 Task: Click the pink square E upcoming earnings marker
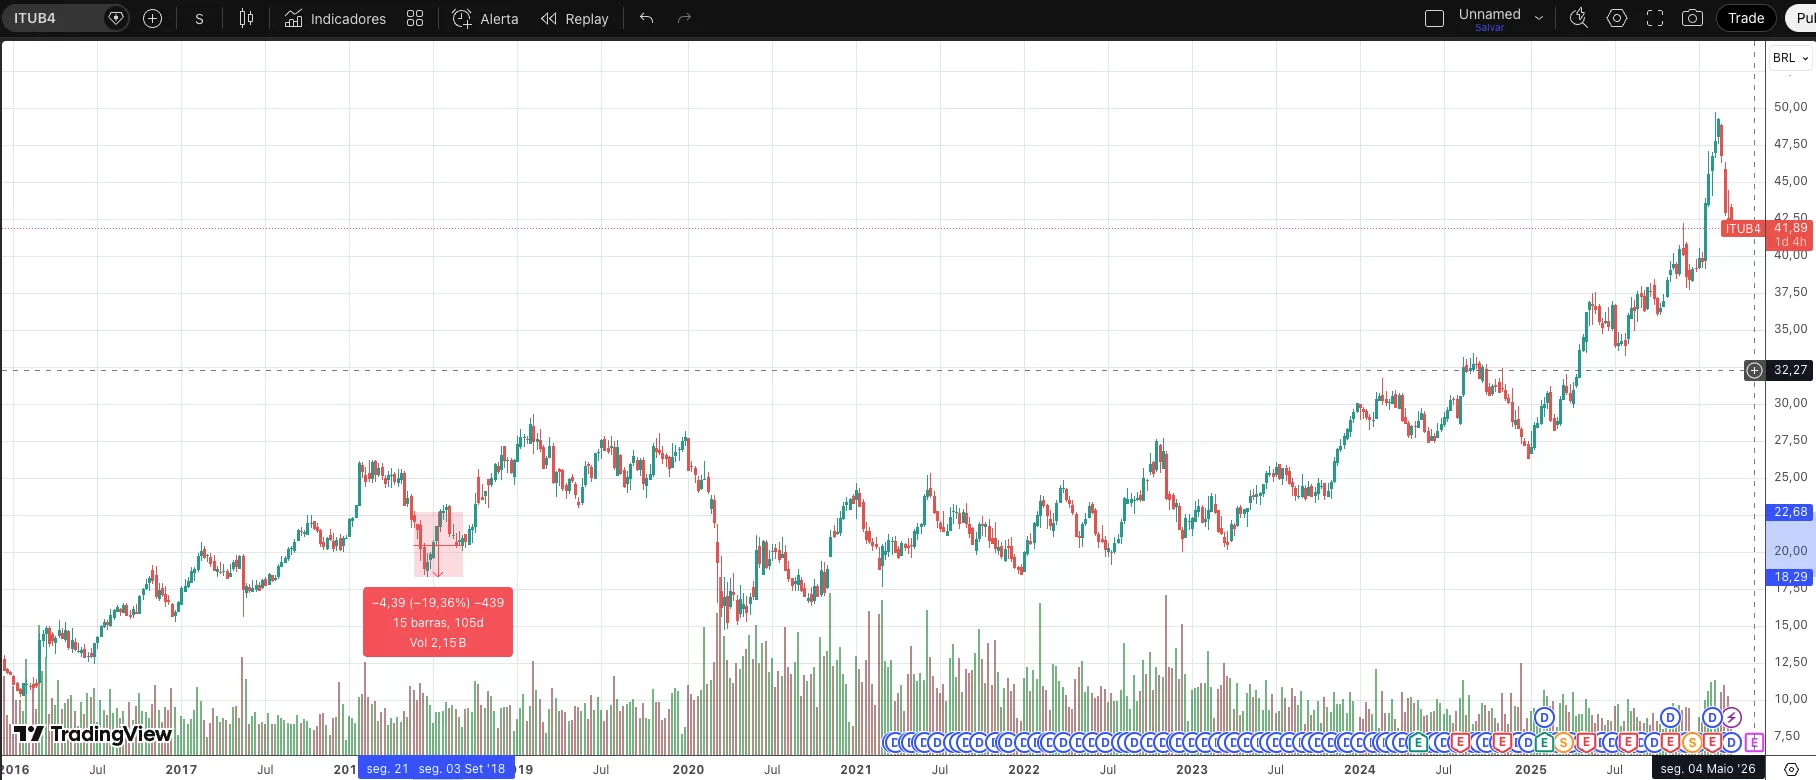[1754, 742]
